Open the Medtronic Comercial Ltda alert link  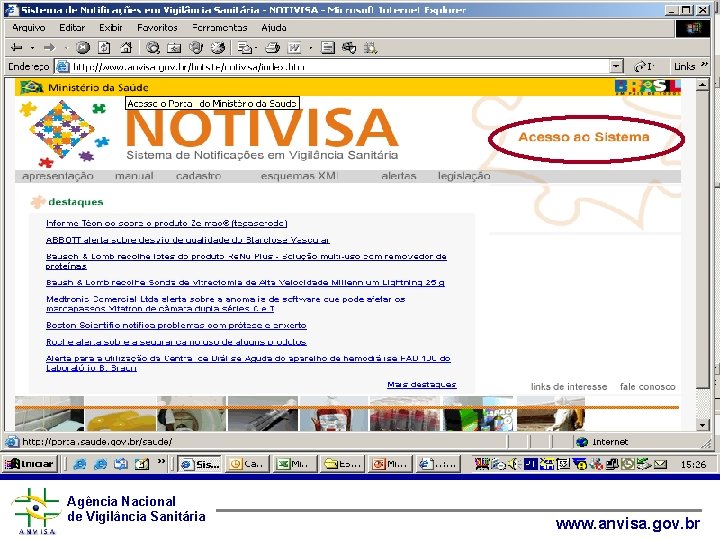tap(225, 304)
